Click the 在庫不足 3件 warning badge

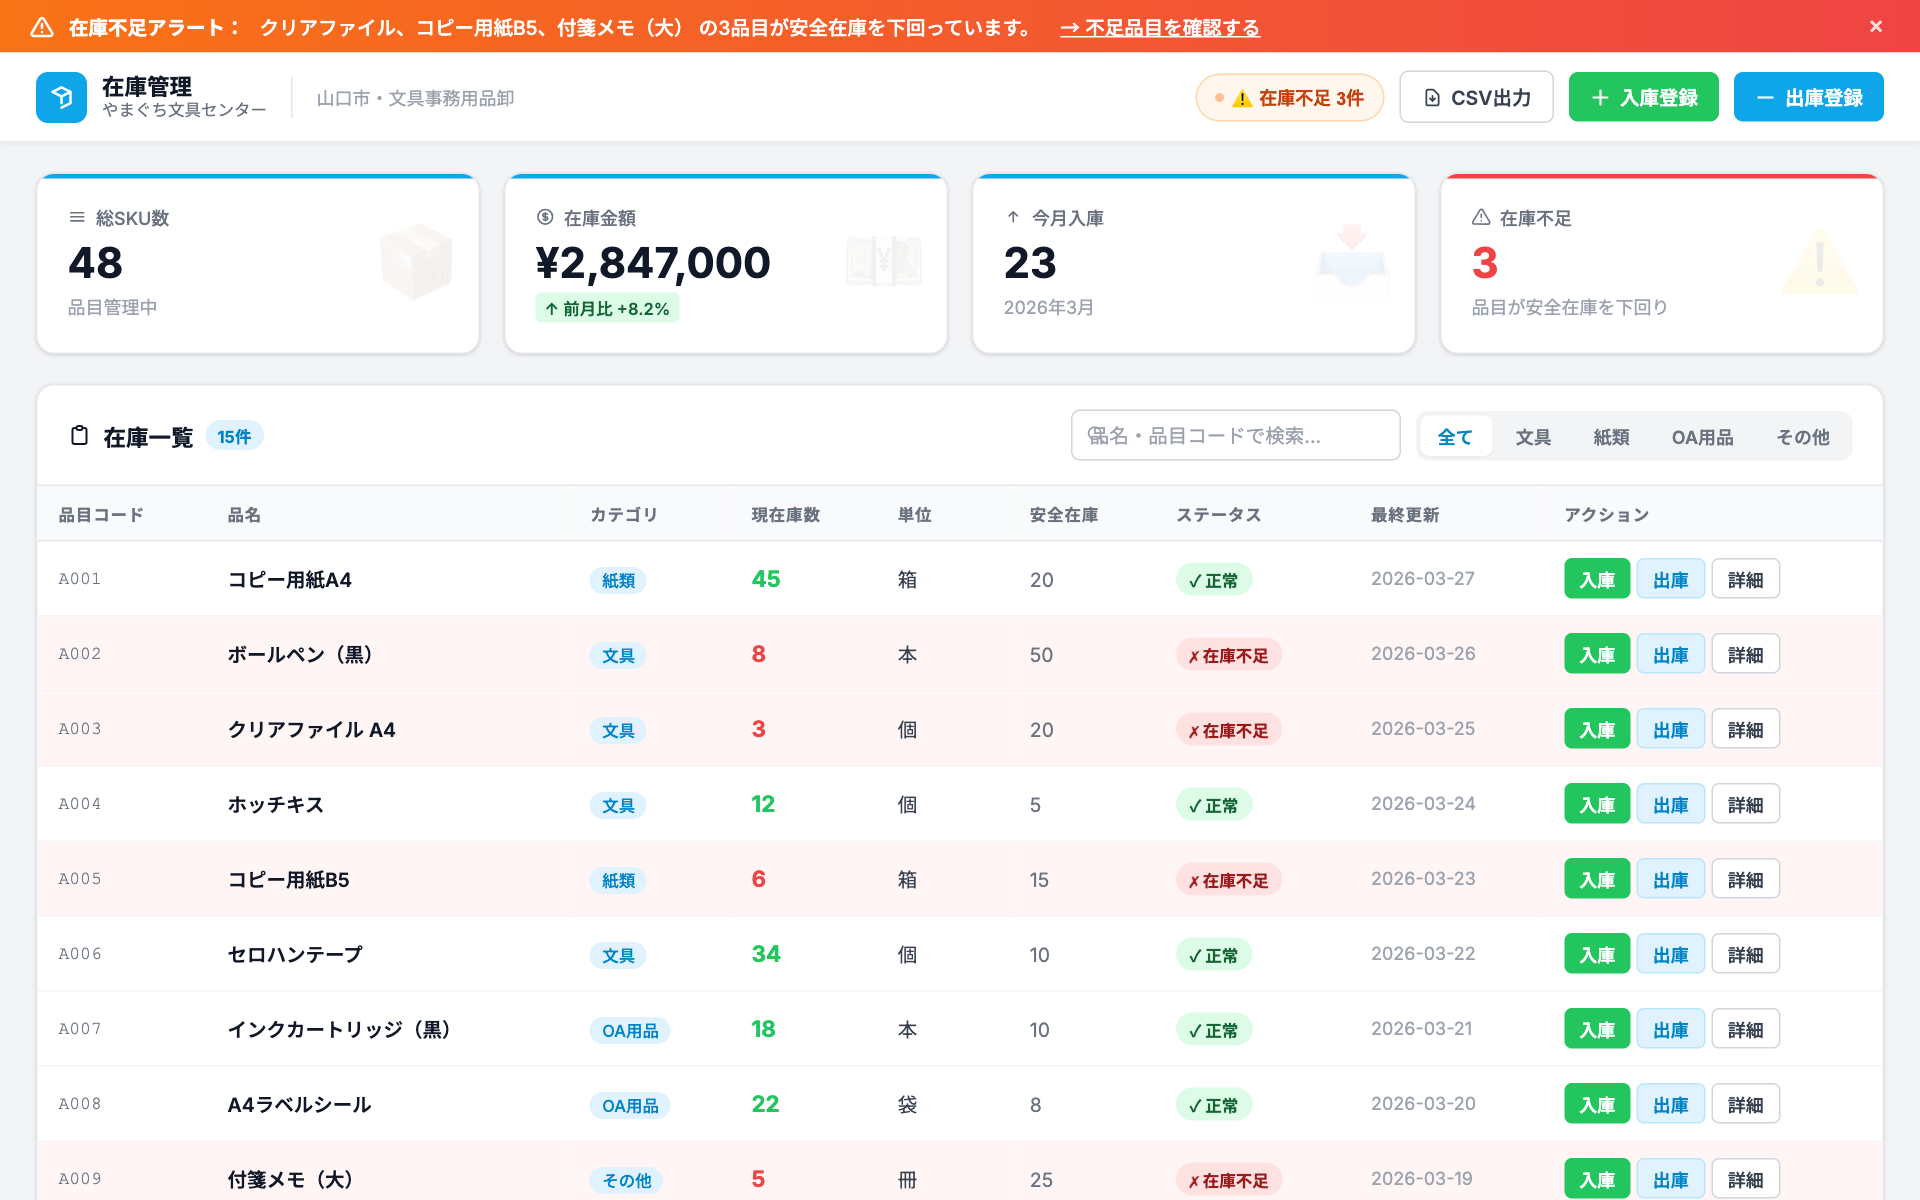pyautogui.click(x=1289, y=98)
